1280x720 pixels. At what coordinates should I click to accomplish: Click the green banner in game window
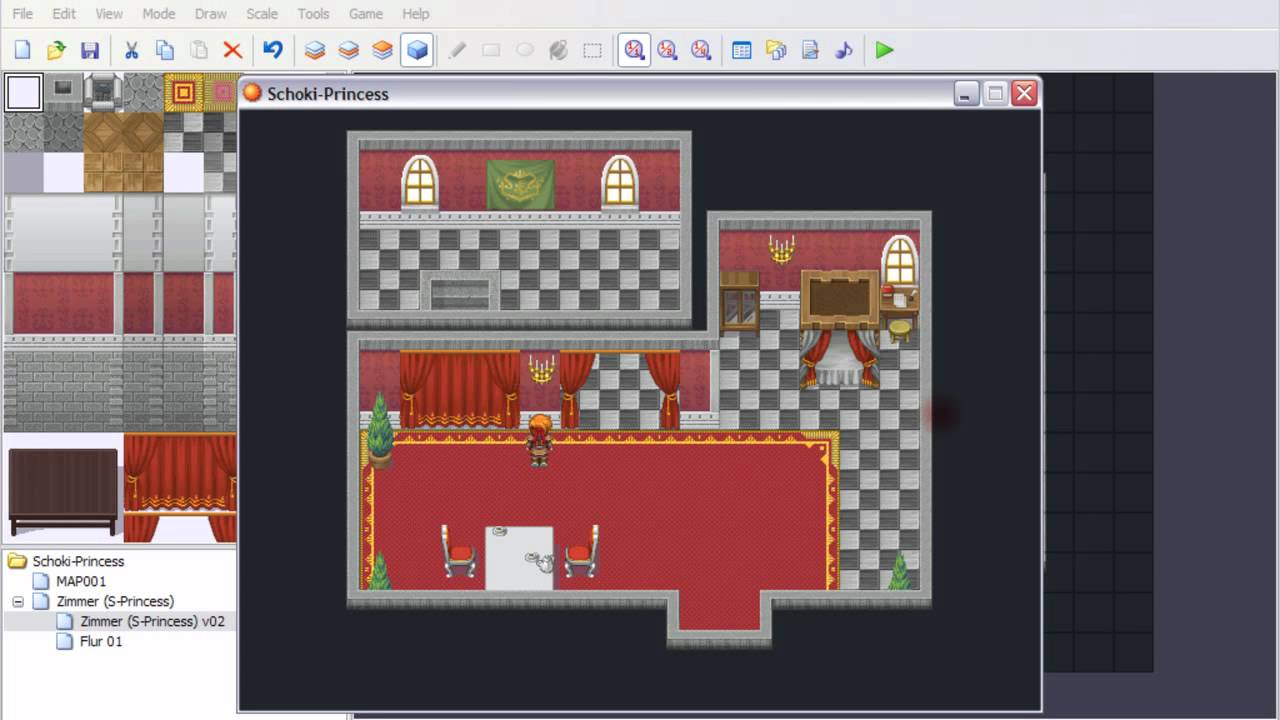click(x=520, y=184)
